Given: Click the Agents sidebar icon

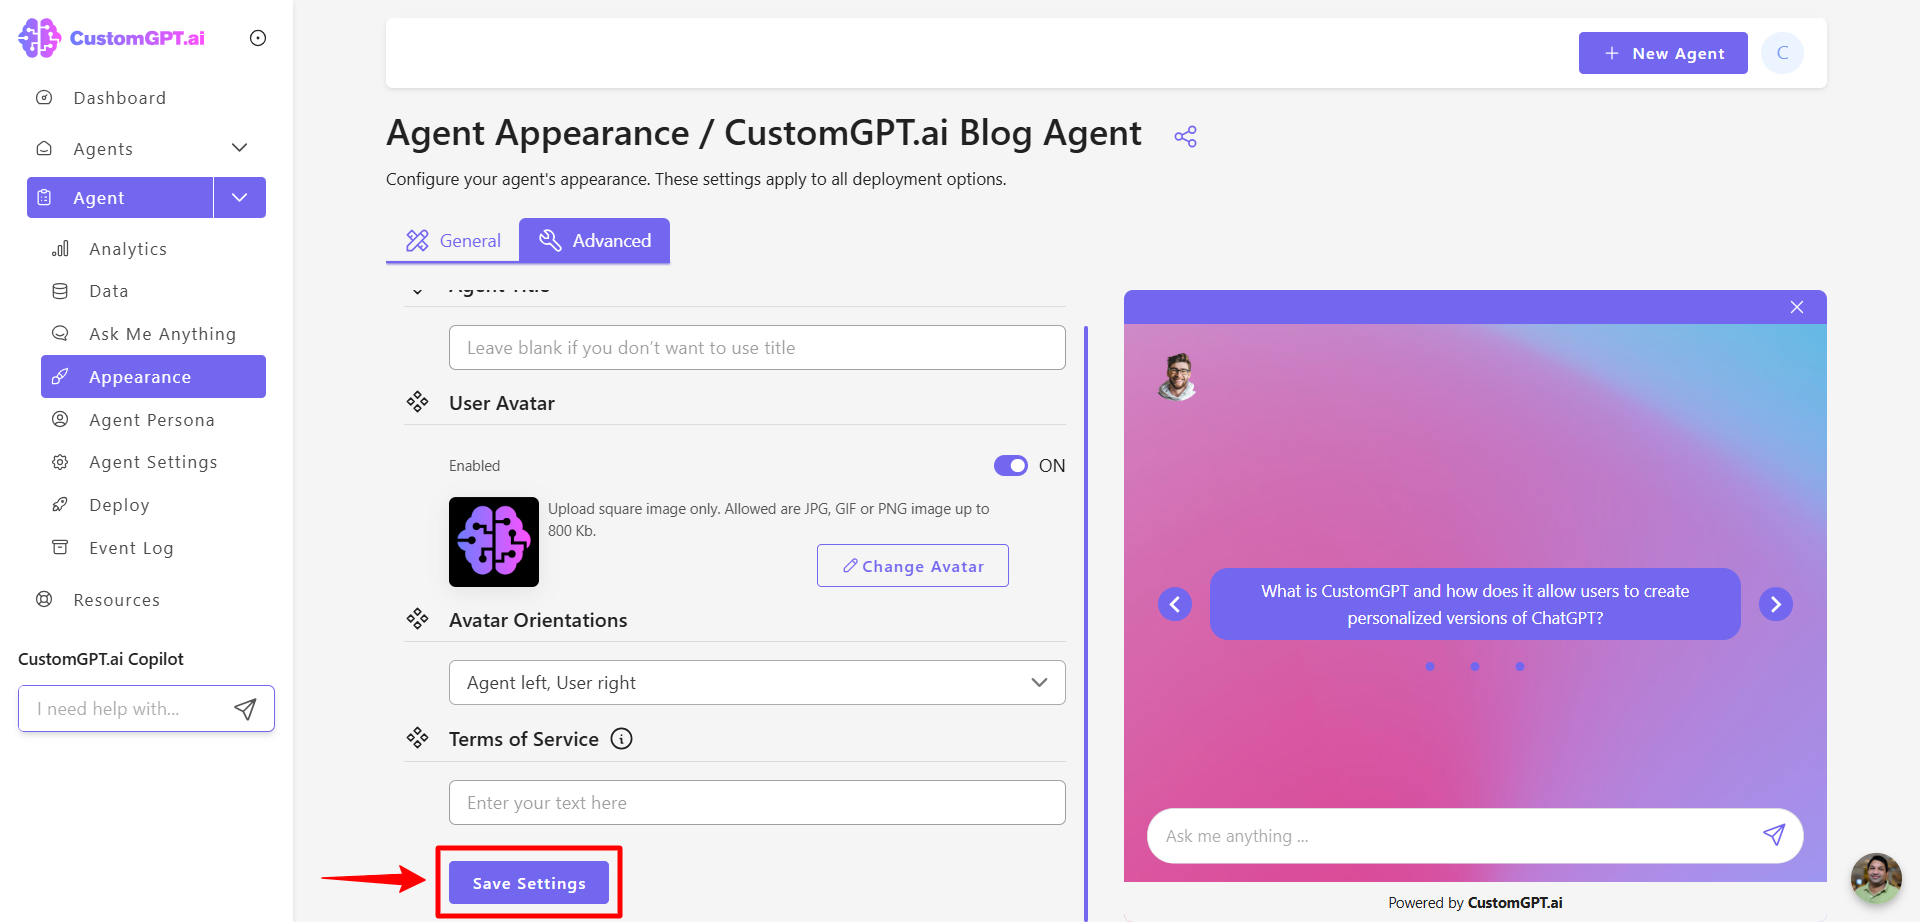Looking at the screenshot, I should [44, 148].
